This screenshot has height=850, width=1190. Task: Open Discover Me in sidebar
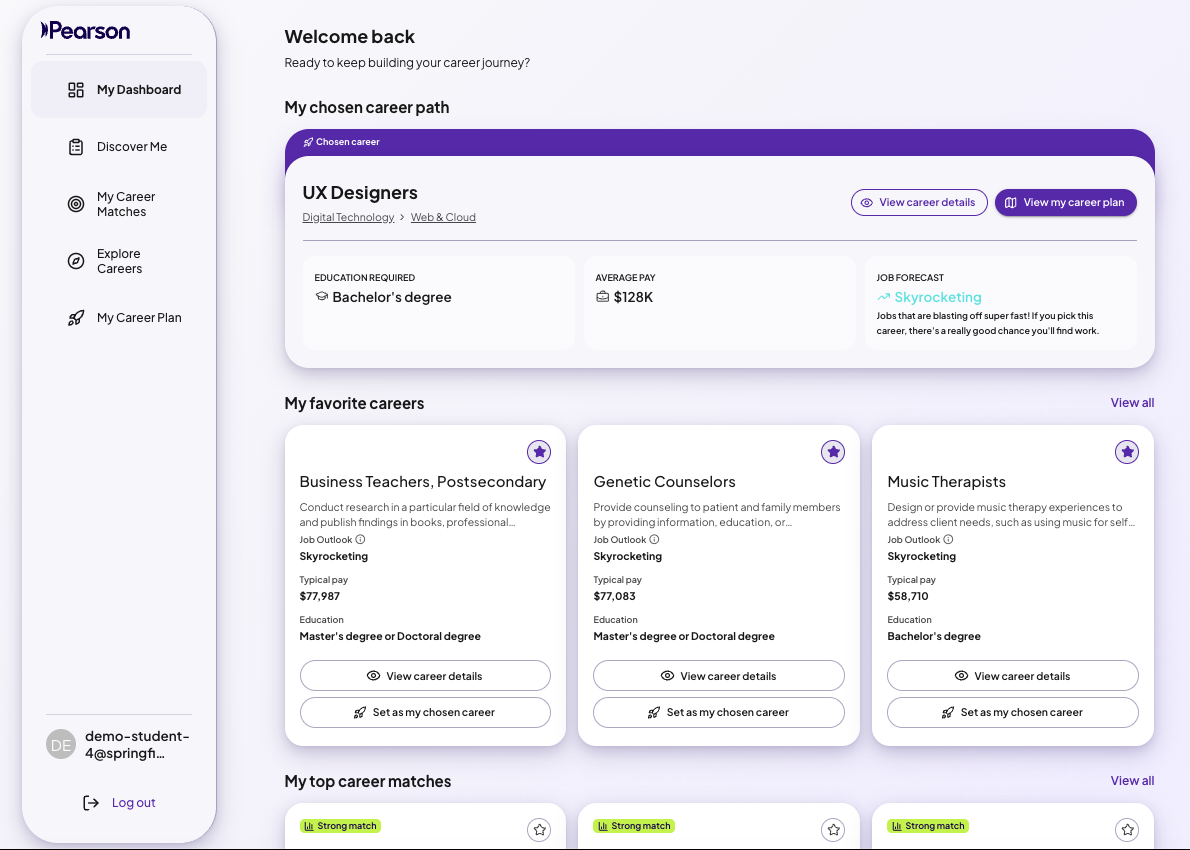[119, 146]
